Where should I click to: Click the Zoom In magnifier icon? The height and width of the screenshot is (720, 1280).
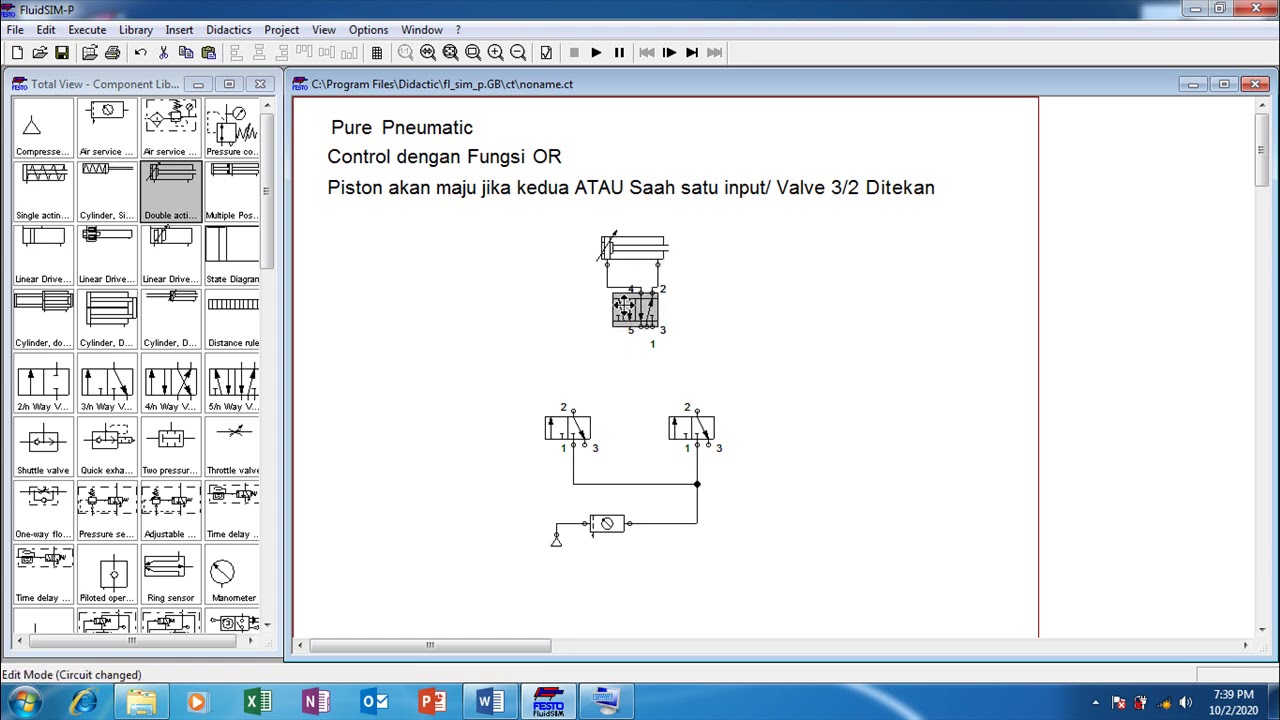(x=495, y=53)
